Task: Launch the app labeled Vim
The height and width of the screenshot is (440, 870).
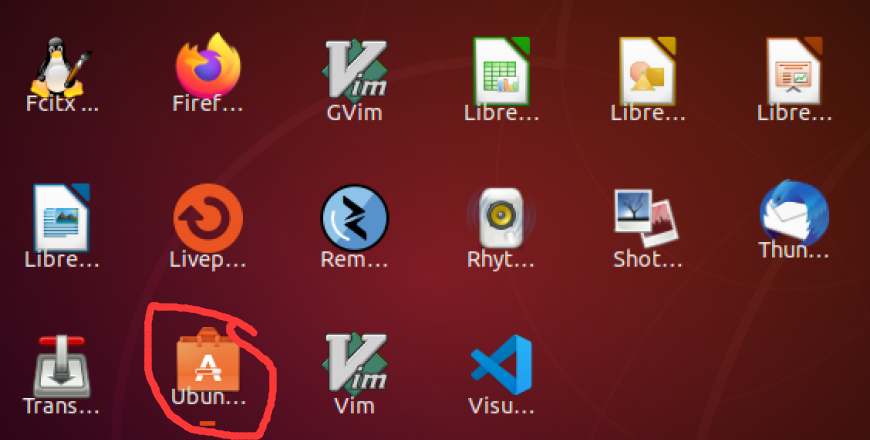Action: [355, 363]
